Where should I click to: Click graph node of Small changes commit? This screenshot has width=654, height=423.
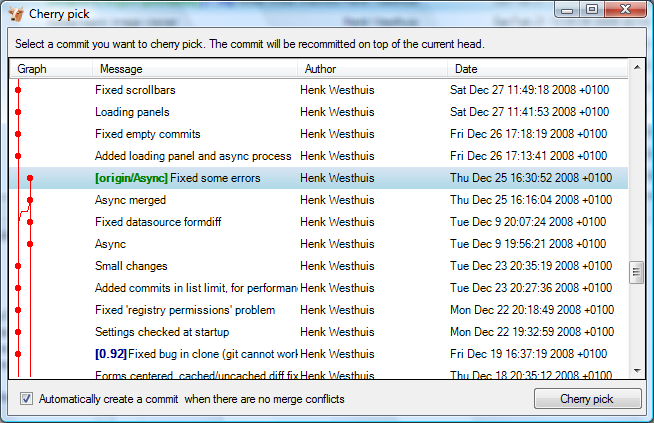(18, 266)
